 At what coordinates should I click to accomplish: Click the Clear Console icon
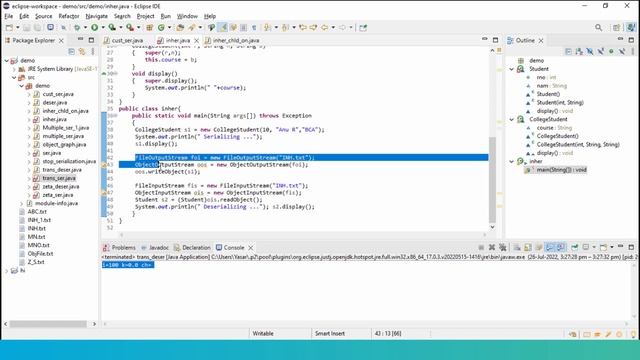[x=517, y=247]
